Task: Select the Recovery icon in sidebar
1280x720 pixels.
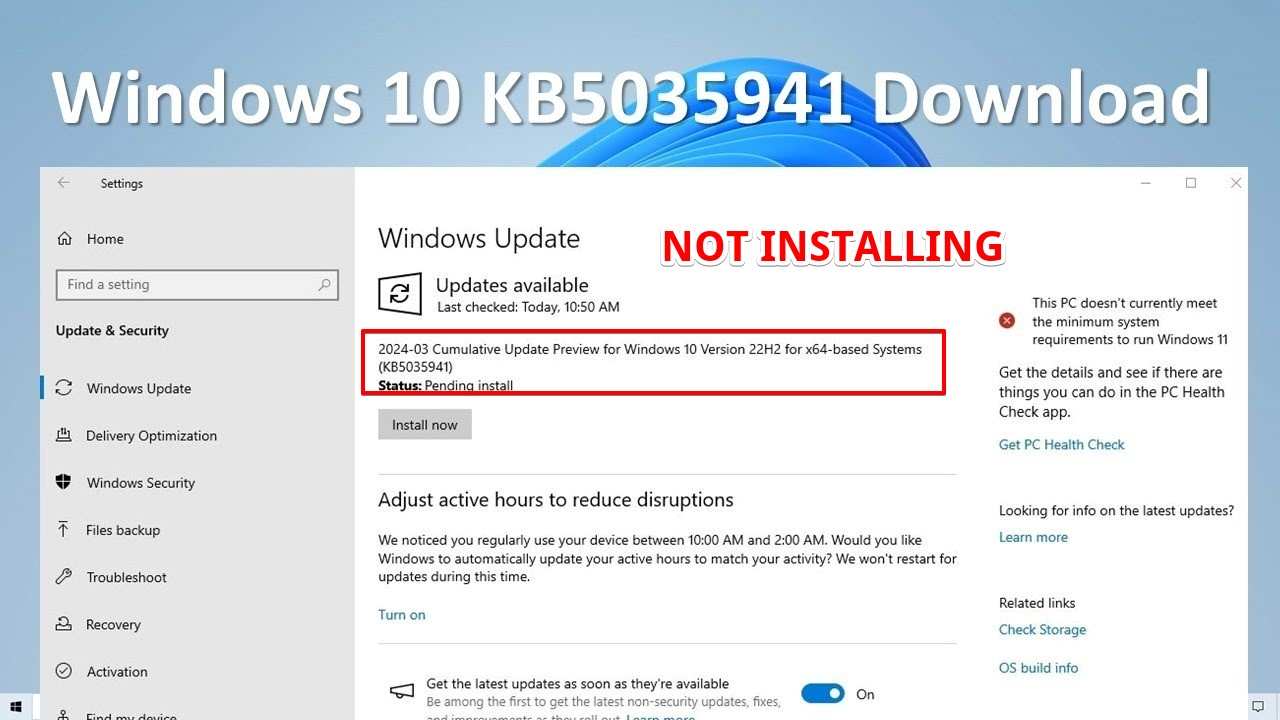Action: click(x=64, y=624)
